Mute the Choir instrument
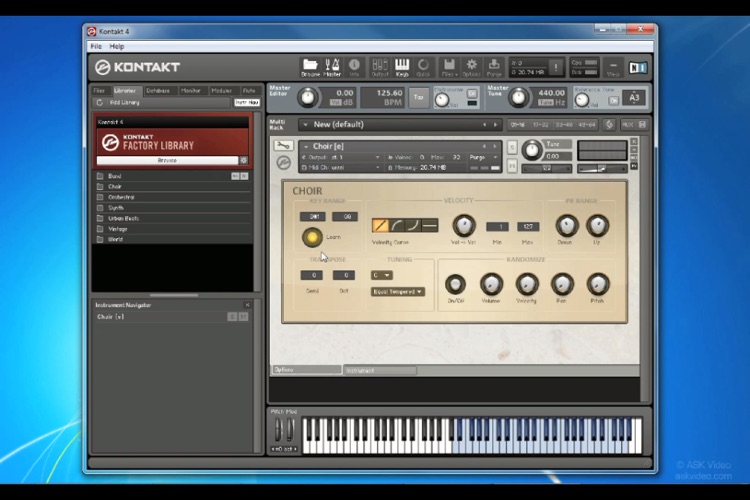The width and height of the screenshot is (750, 500). (512, 166)
